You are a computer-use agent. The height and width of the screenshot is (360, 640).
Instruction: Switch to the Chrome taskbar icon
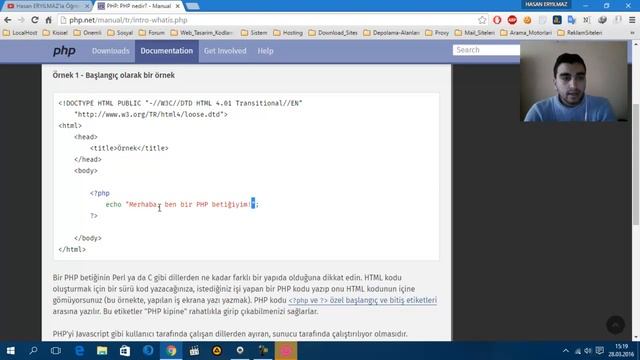click(x=171, y=351)
